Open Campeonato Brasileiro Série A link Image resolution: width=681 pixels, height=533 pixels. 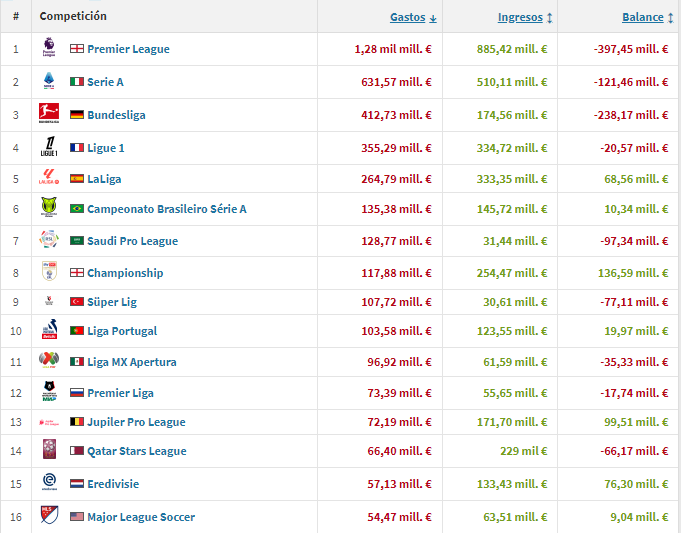(167, 209)
